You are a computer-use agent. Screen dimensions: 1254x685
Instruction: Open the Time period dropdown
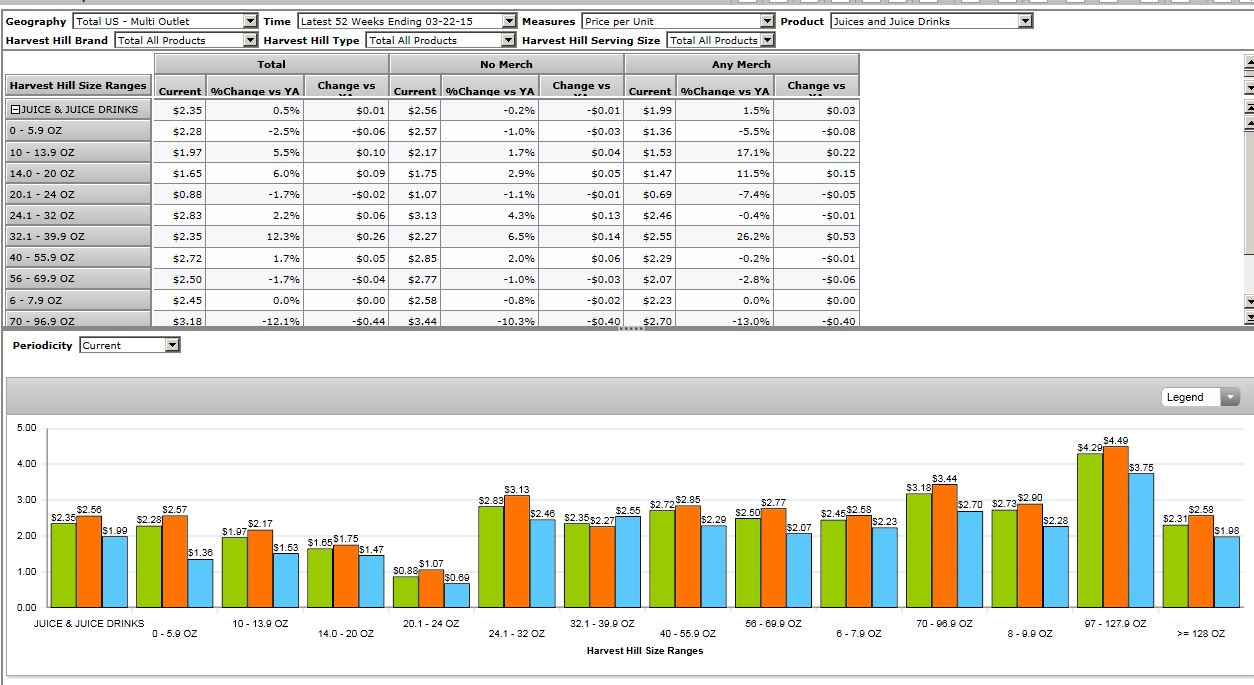(509, 21)
